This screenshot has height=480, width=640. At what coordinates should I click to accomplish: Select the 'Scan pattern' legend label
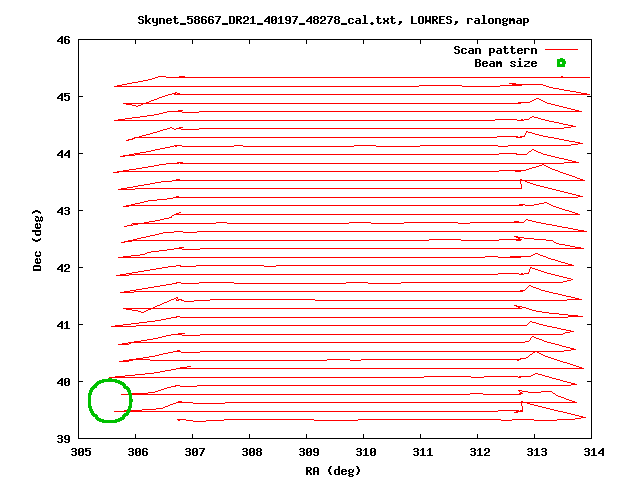495,50
